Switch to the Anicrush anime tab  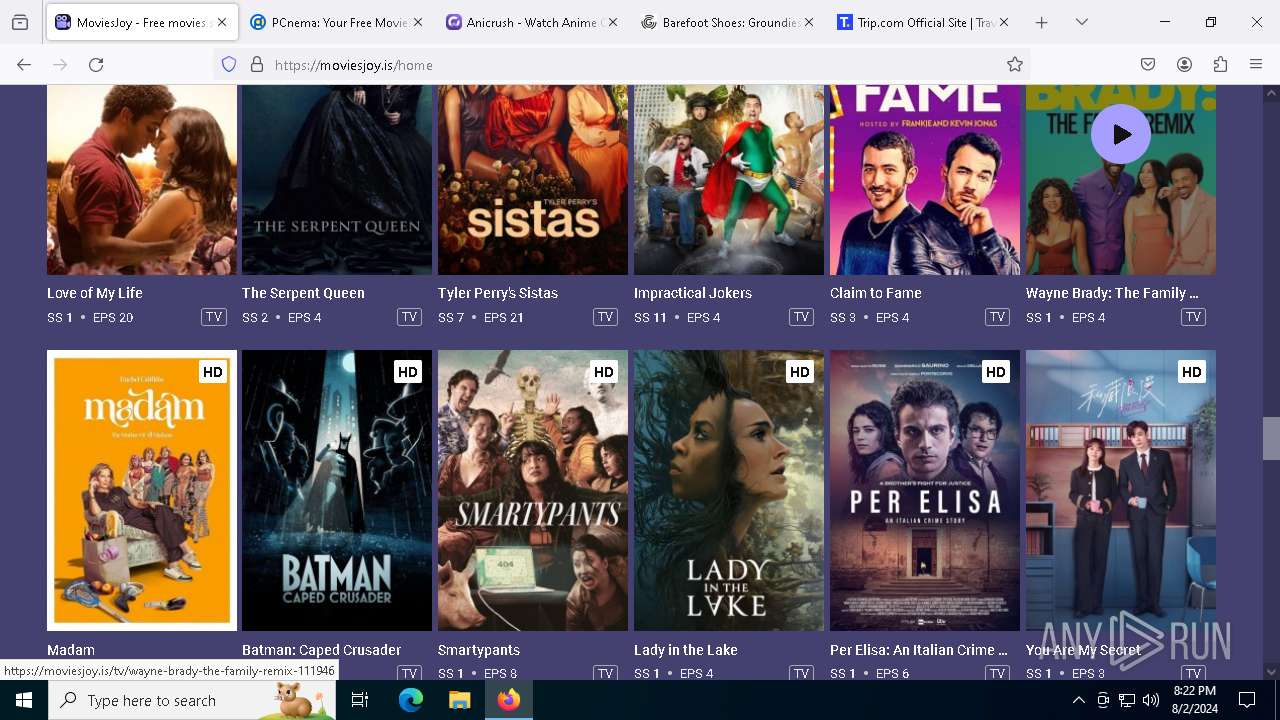[531, 22]
